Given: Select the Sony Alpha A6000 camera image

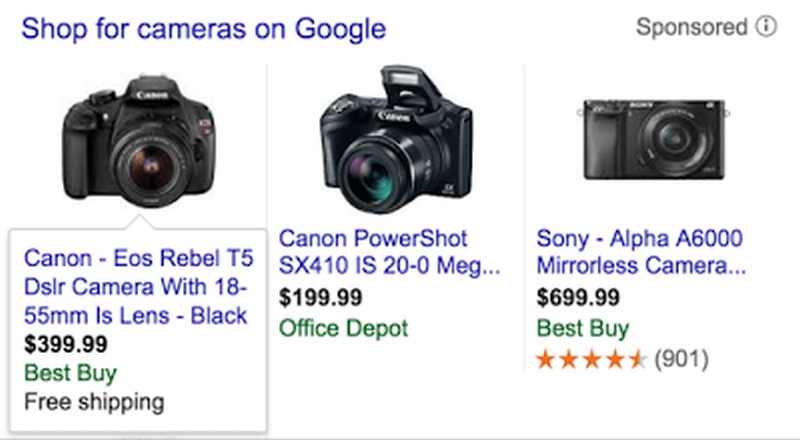Looking at the screenshot, I should (x=654, y=139).
